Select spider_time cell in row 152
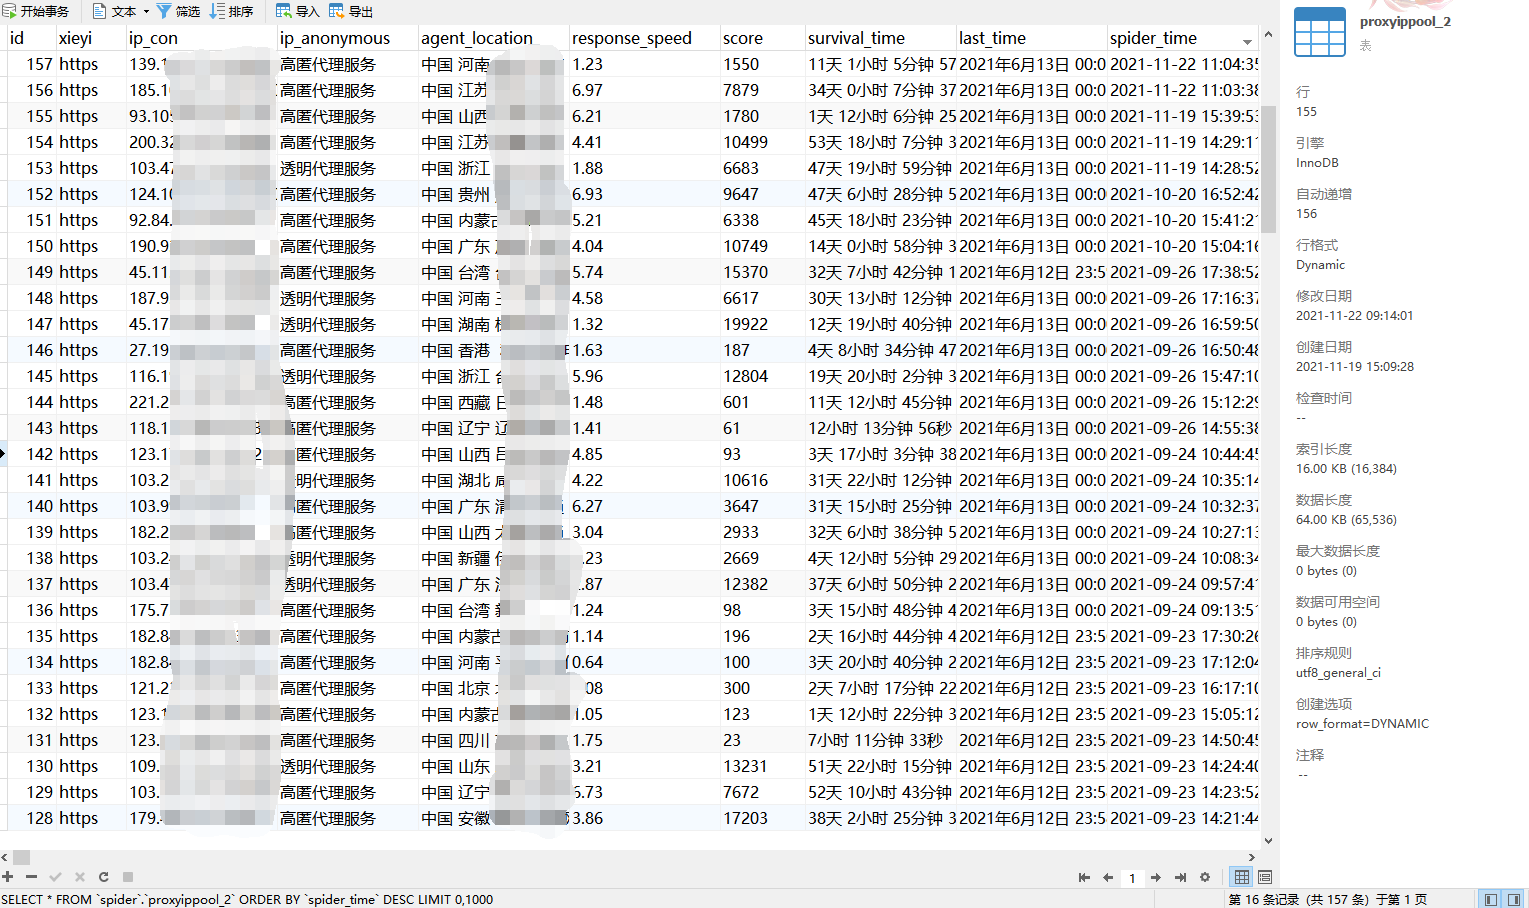This screenshot has height=908, width=1529. (x=1183, y=194)
